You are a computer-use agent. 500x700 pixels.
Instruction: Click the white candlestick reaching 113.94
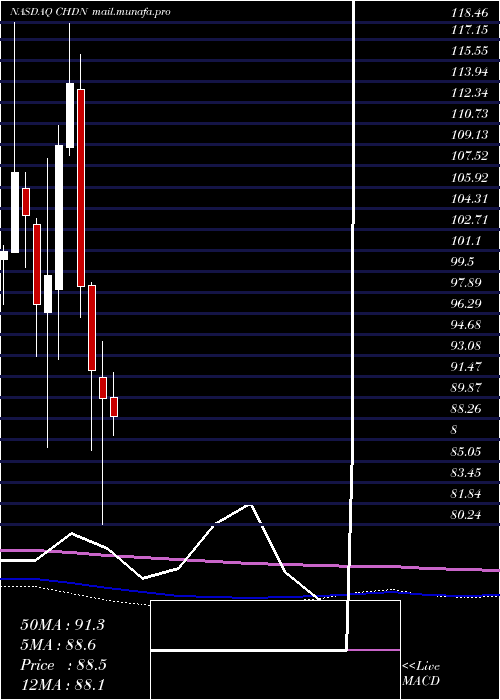(70, 115)
